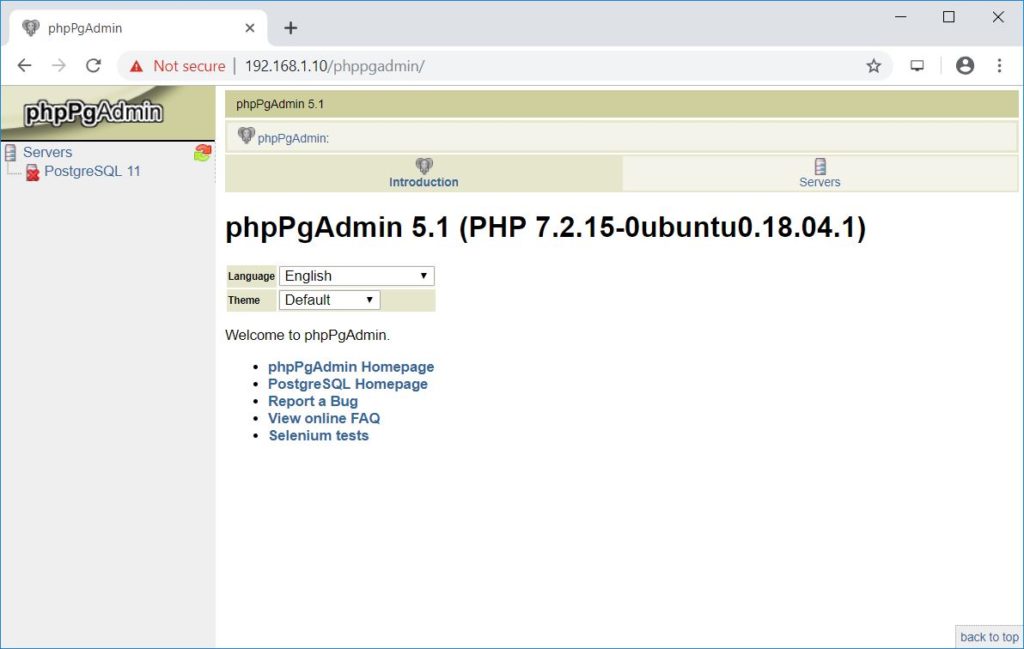Click the 'Language' field label
Viewport: 1024px width, 649px height.
pyautogui.click(x=251, y=276)
